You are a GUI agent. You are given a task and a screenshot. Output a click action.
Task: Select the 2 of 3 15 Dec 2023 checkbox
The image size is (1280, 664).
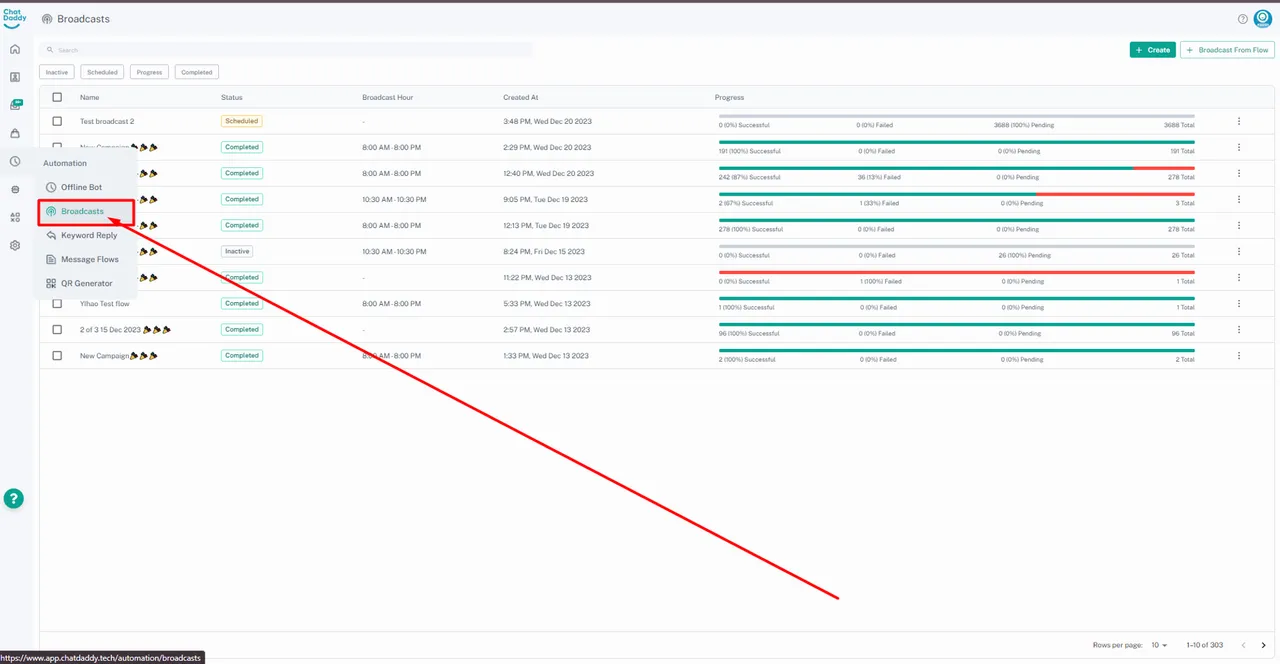(x=57, y=329)
